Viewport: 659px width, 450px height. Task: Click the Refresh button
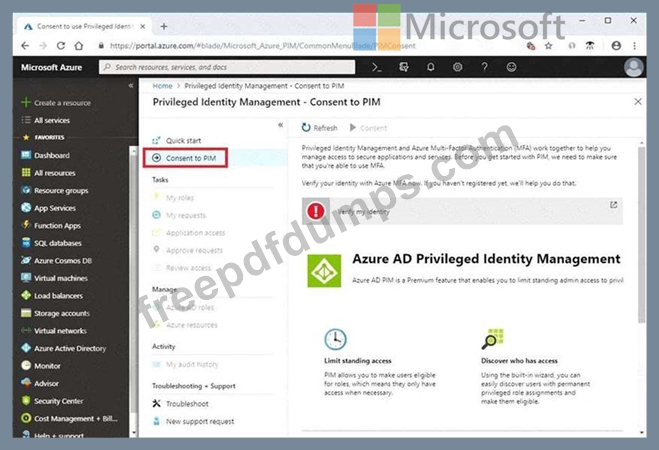[320, 128]
